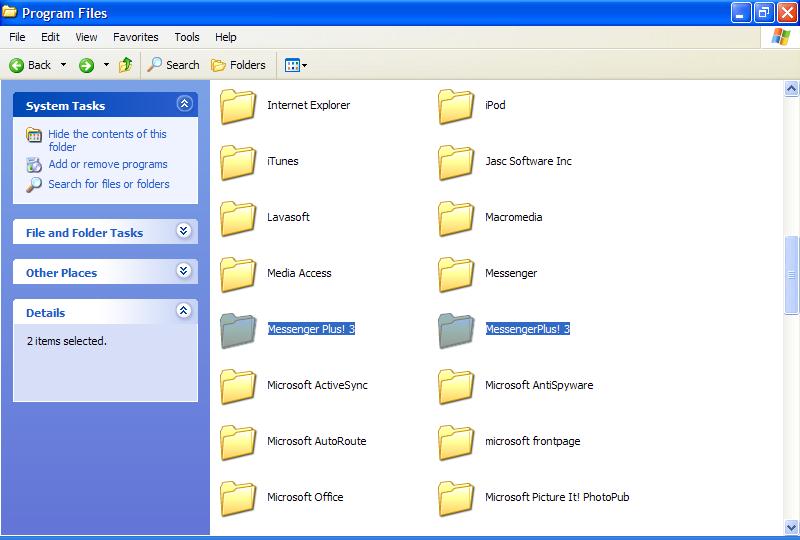Click the Lavasoft folder name
Screen dimensions: 800x540
pyautogui.click(x=288, y=217)
